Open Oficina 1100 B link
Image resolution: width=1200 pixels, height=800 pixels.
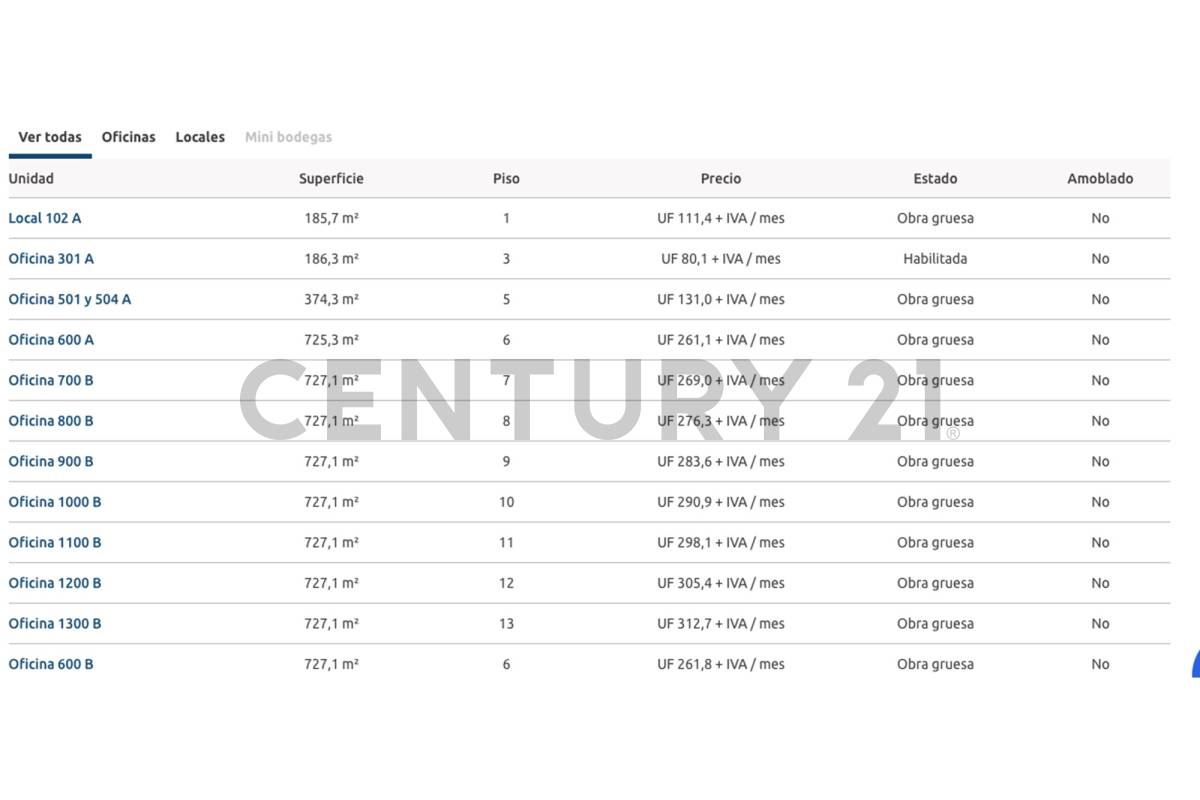[55, 542]
